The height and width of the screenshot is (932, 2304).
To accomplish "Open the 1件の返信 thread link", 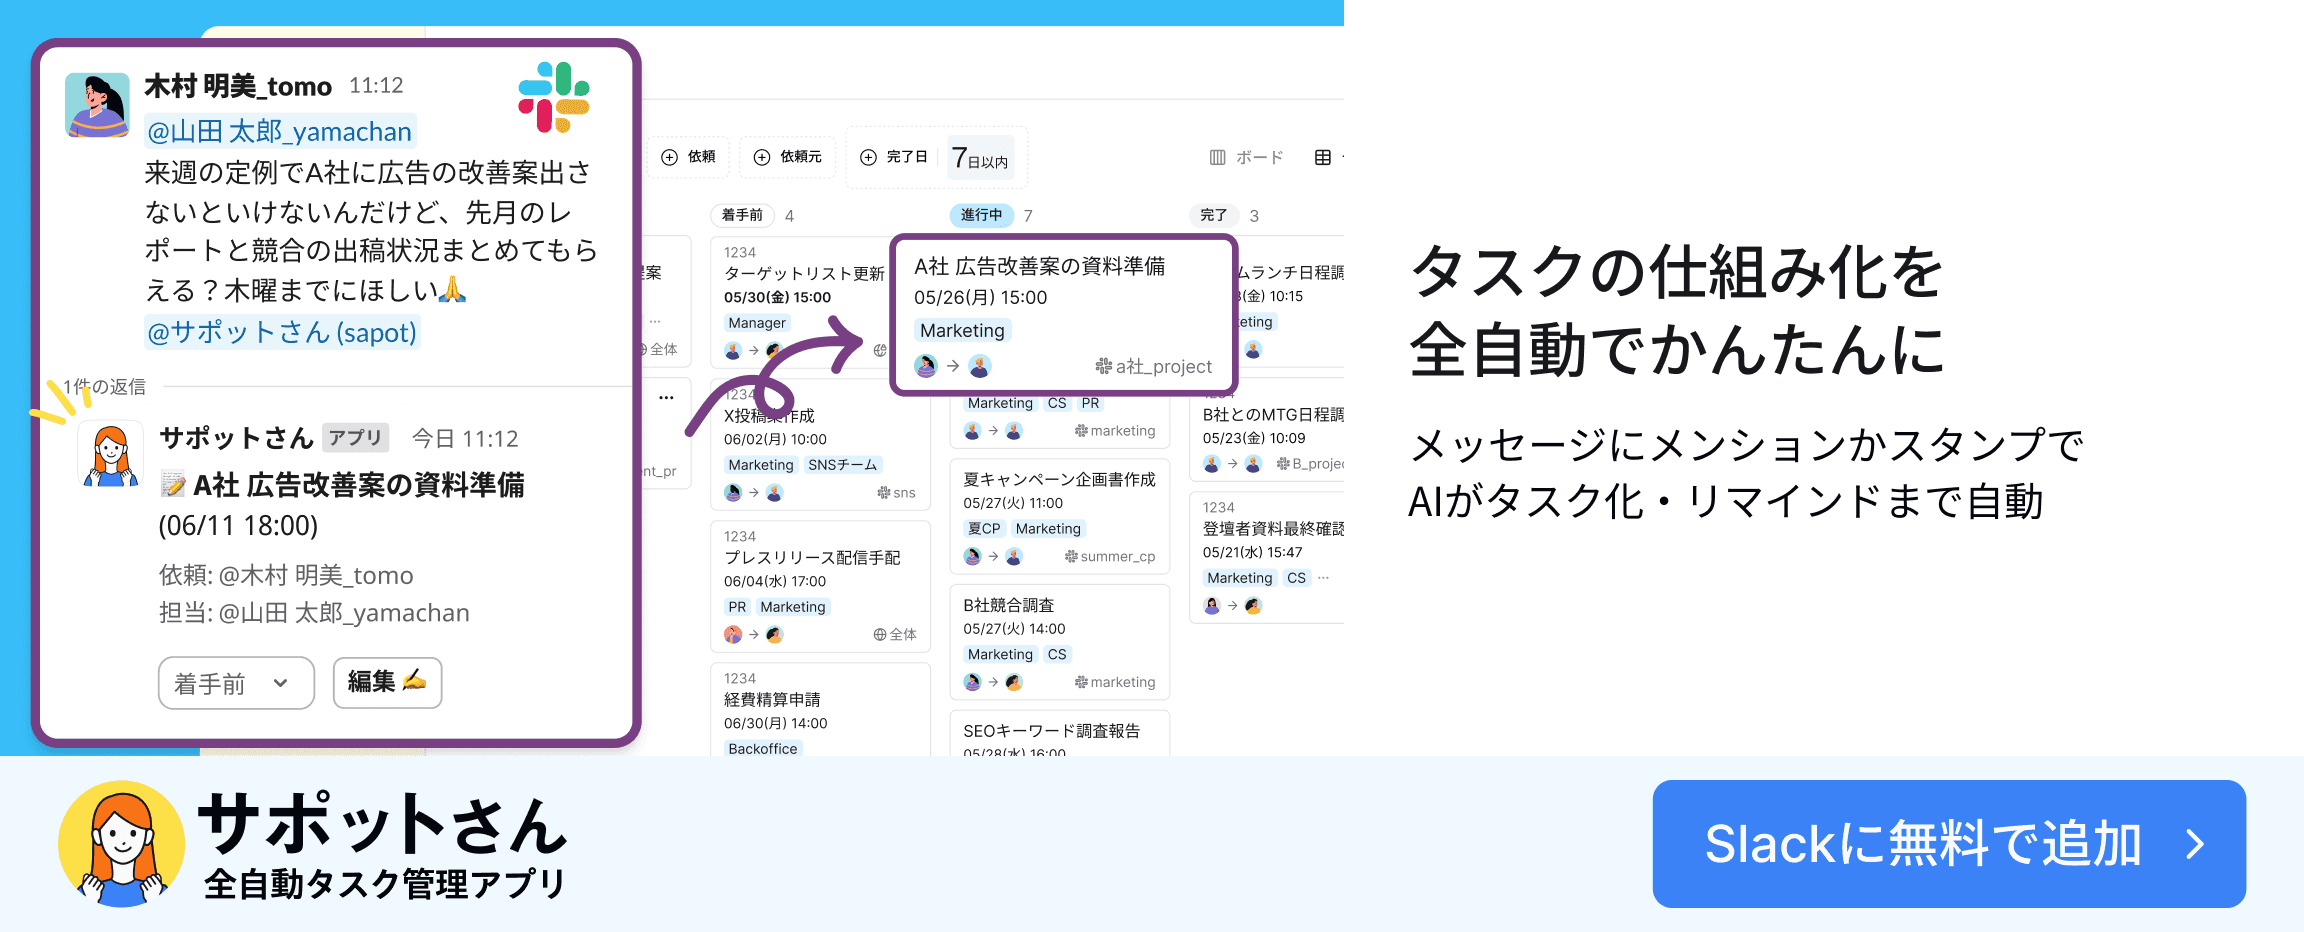I will [105, 386].
